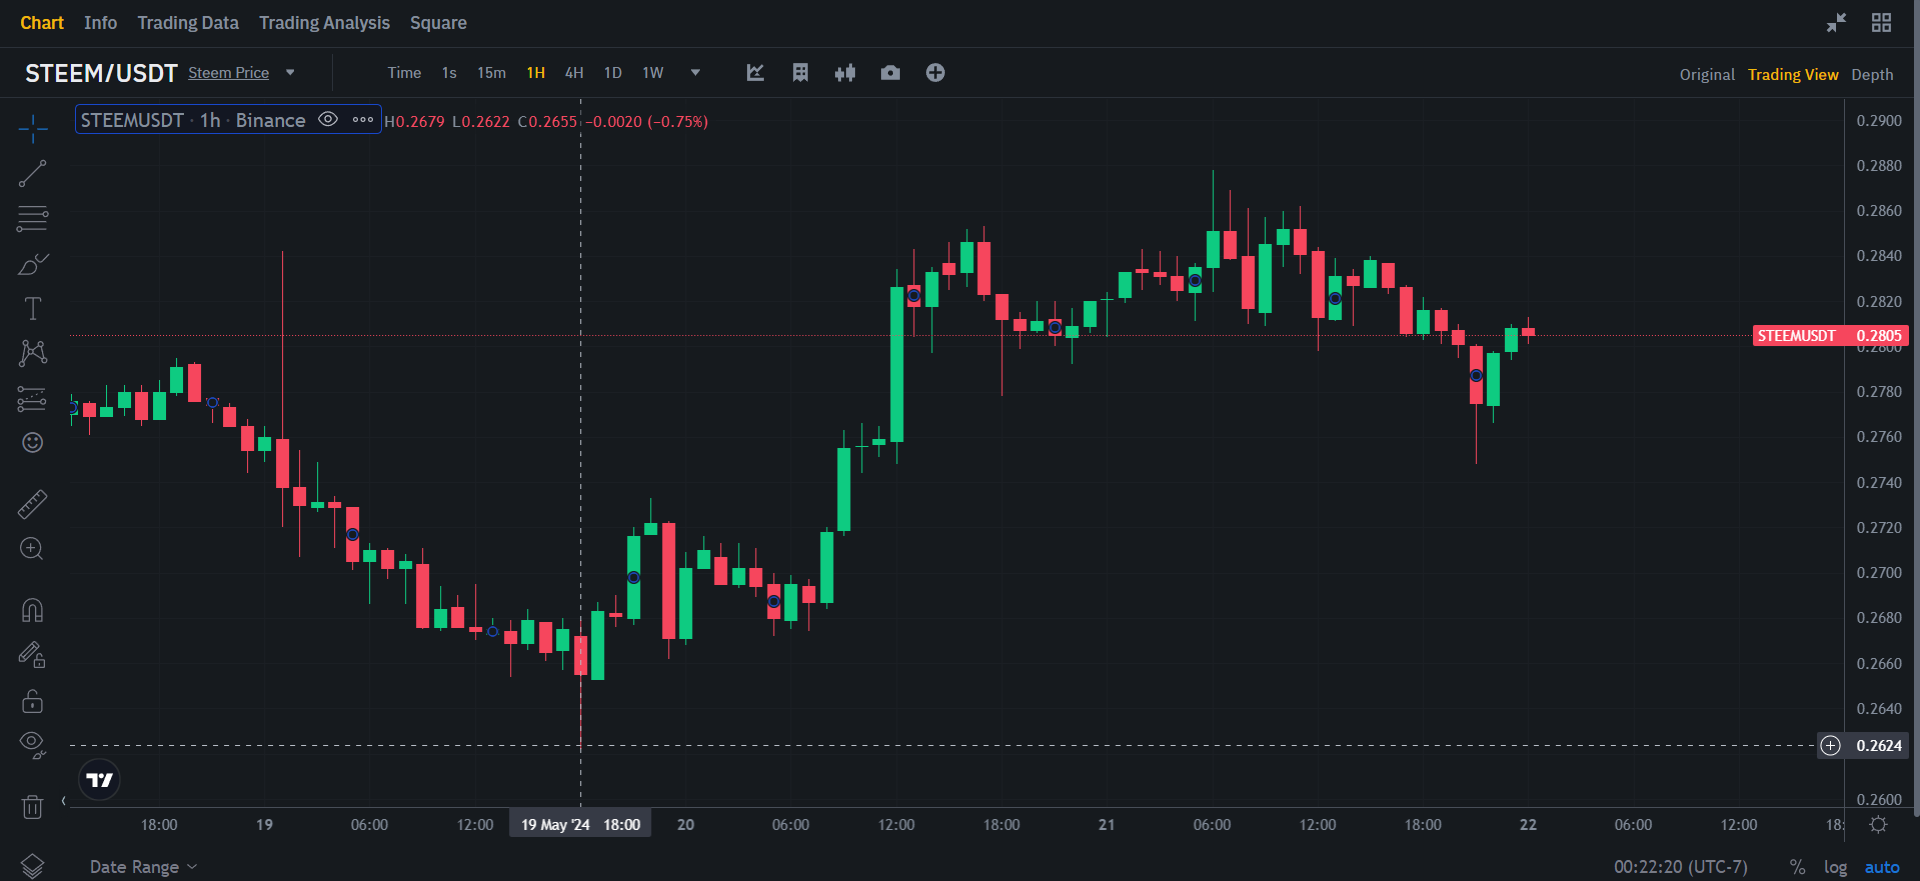Toggle lock drawing mode with pencil-lock icon
The image size is (1920, 881).
coord(32,655)
